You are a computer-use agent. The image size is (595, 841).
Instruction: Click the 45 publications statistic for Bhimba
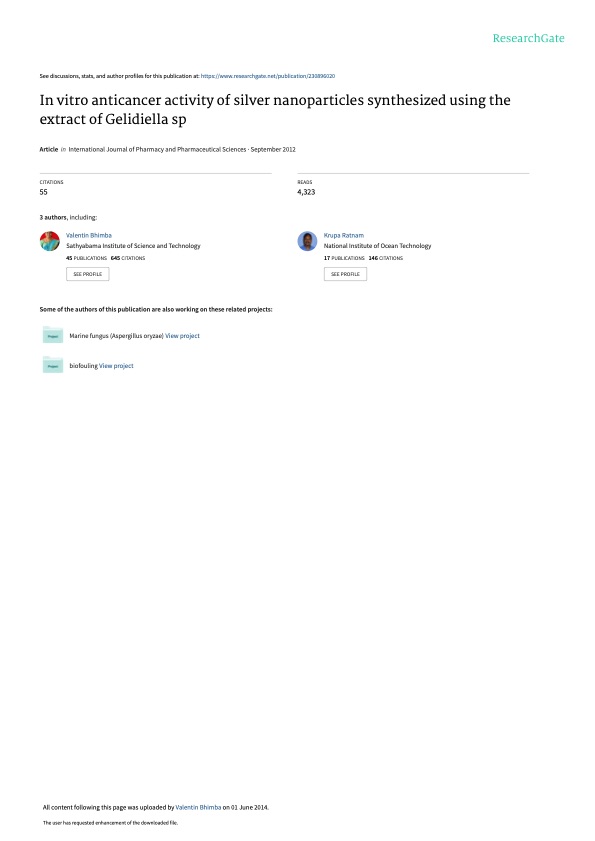86,258
